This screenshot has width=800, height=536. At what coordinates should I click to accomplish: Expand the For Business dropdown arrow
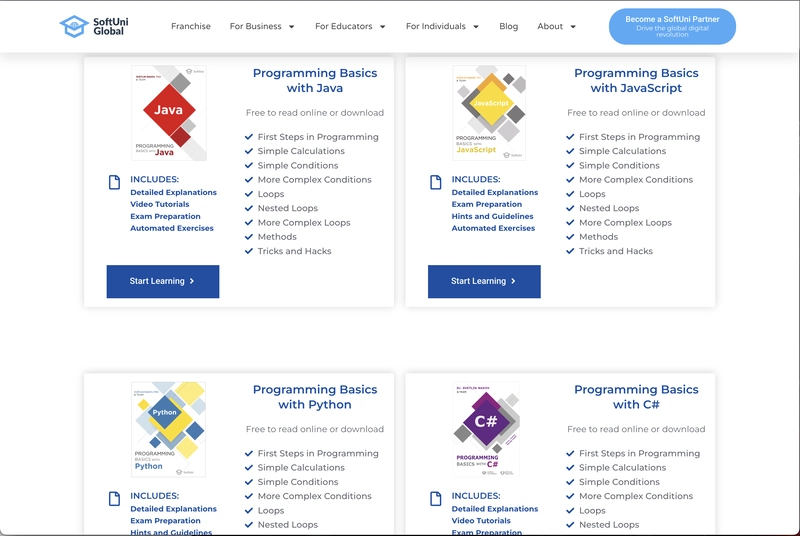coord(292,27)
